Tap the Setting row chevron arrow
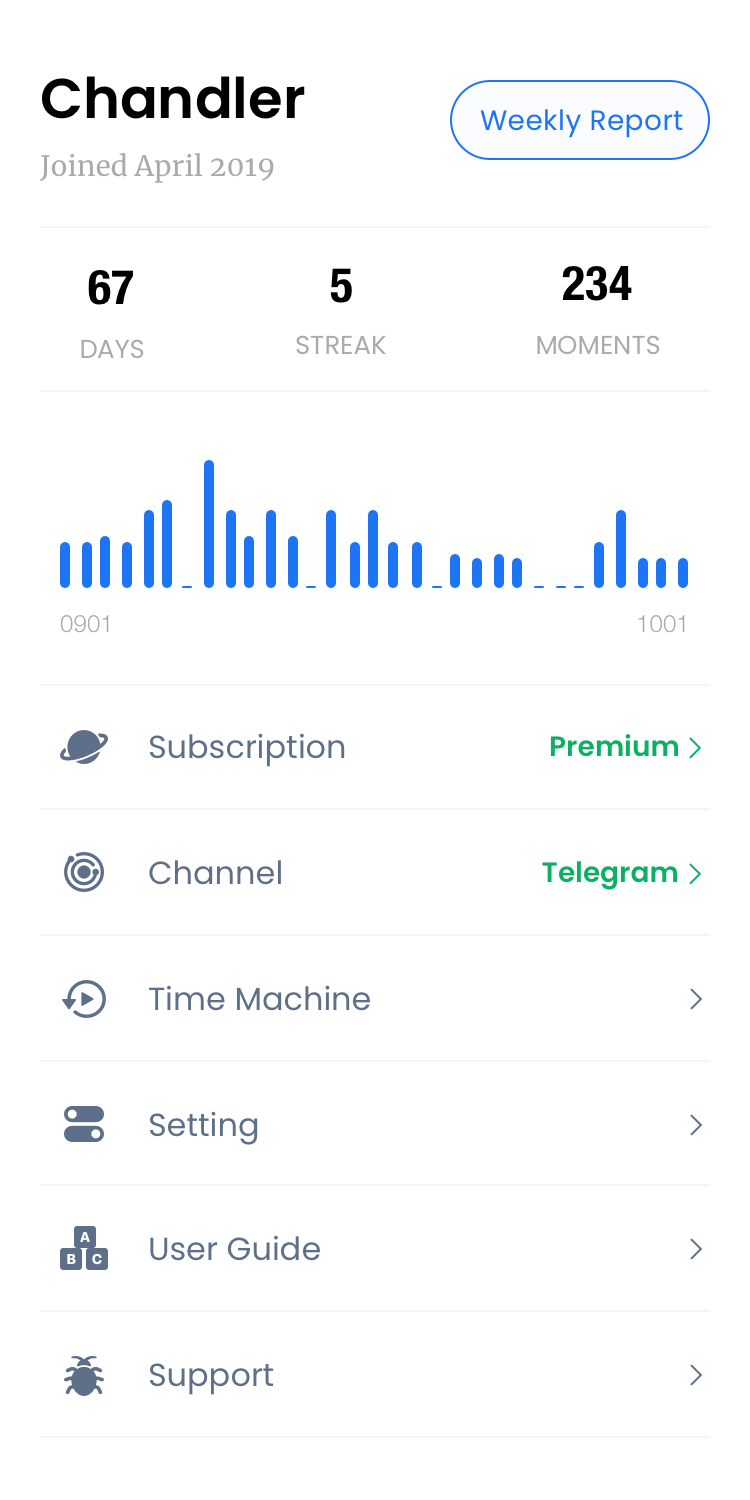This screenshot has width=750, height=1500. coord(696,1125)
